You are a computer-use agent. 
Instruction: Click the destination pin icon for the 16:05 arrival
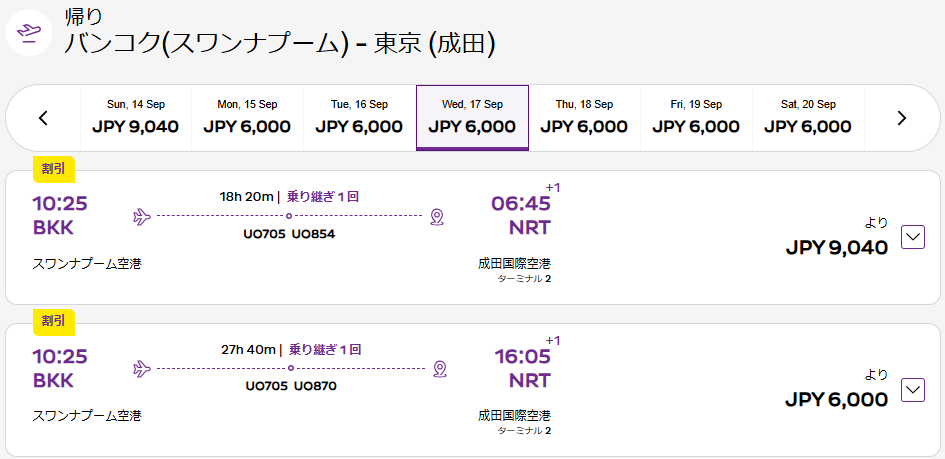(440, 368)
